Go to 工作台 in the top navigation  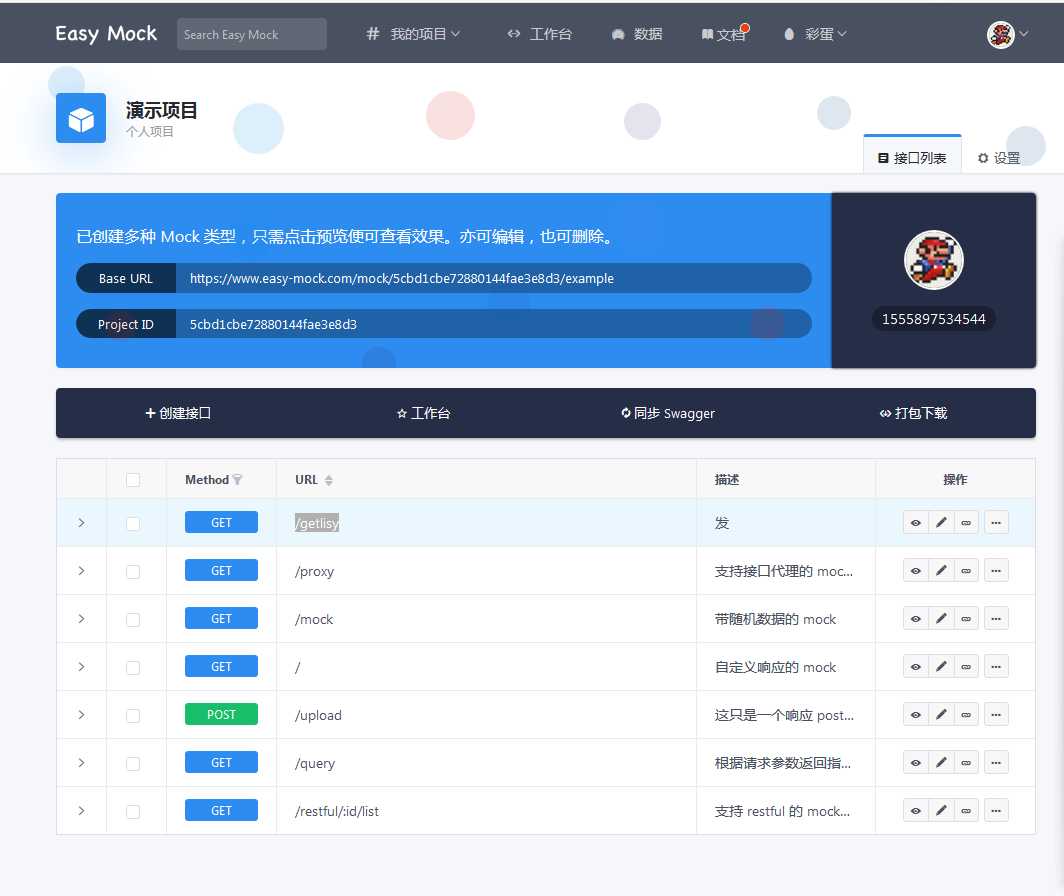(539, 34)
